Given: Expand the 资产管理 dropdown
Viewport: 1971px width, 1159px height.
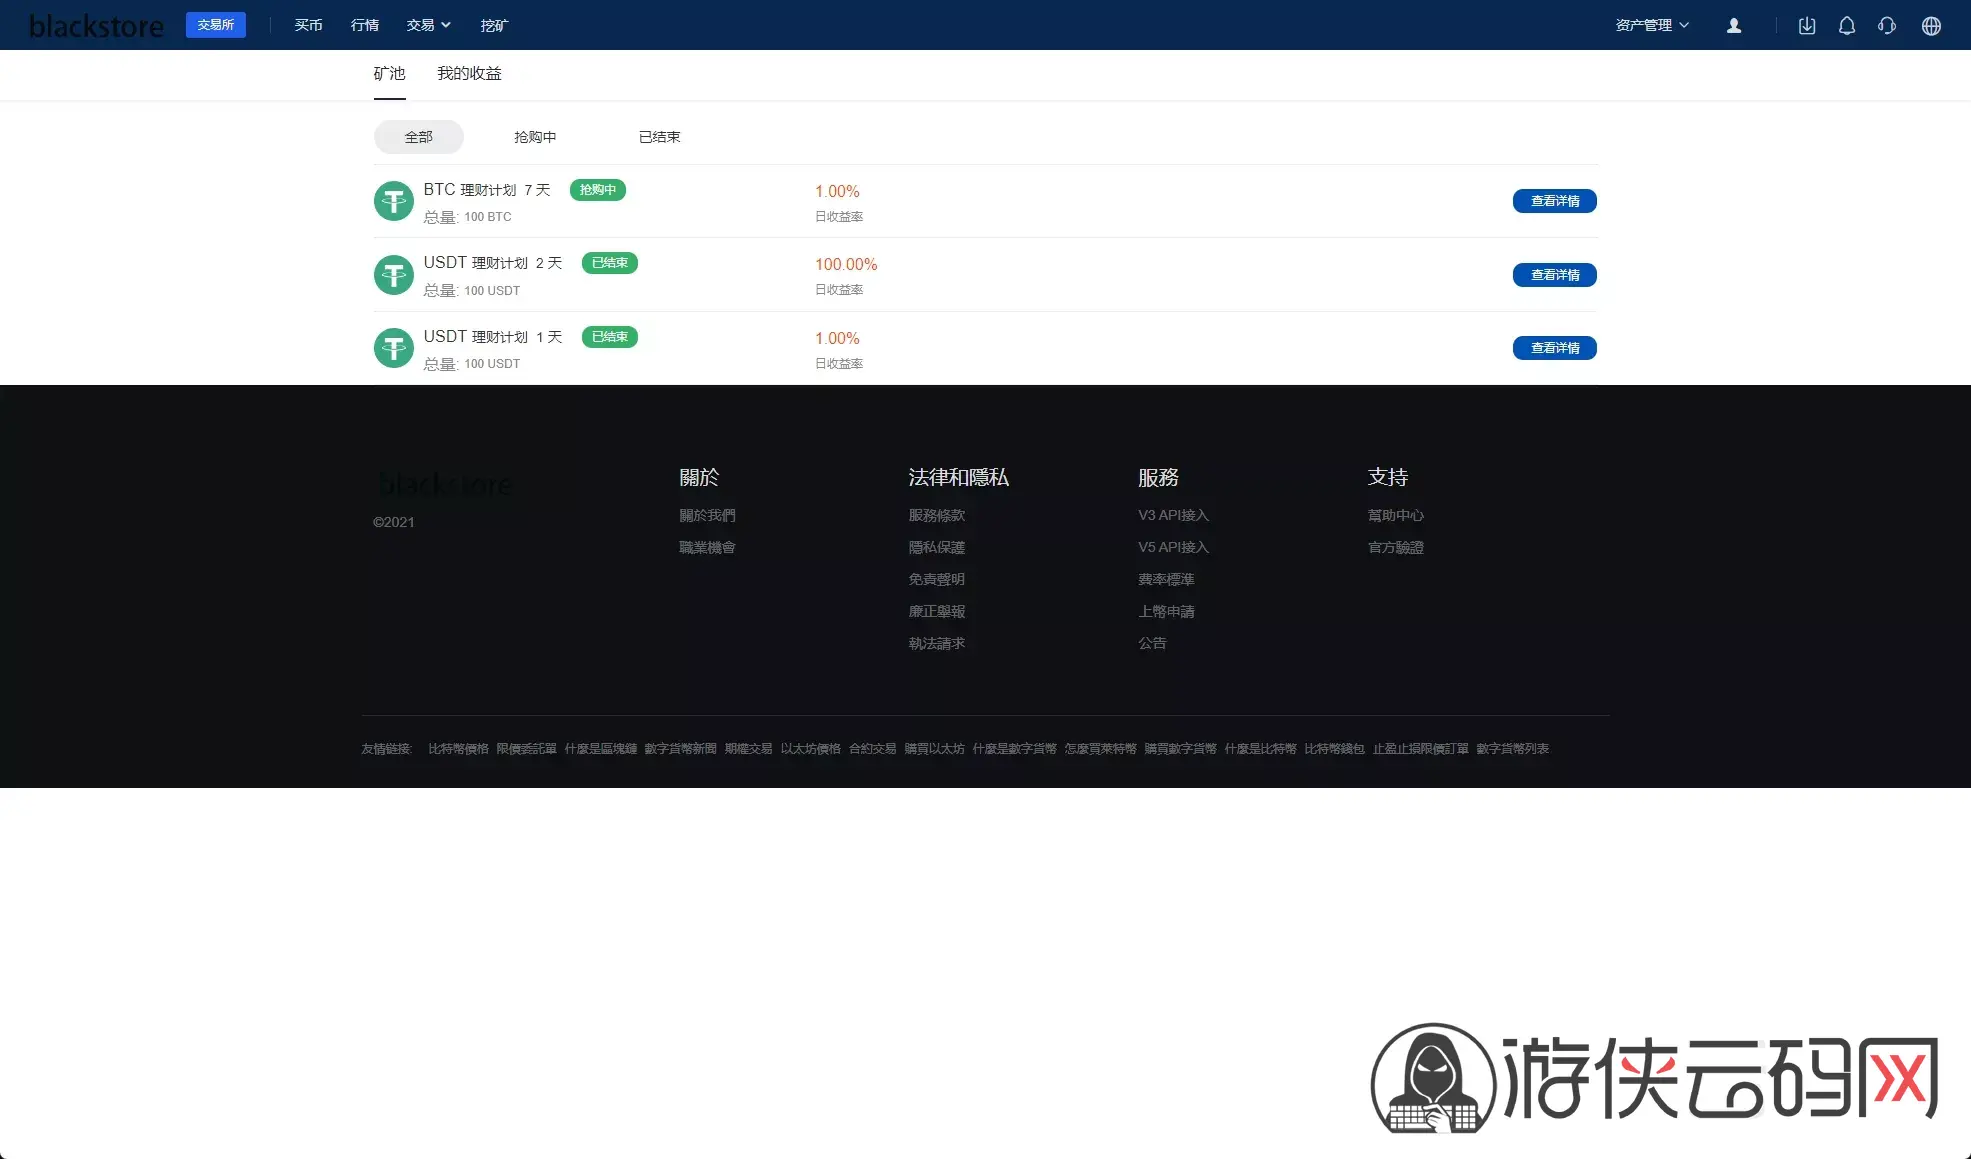Looking at the screenshot, I should (x=1652, y=25).
